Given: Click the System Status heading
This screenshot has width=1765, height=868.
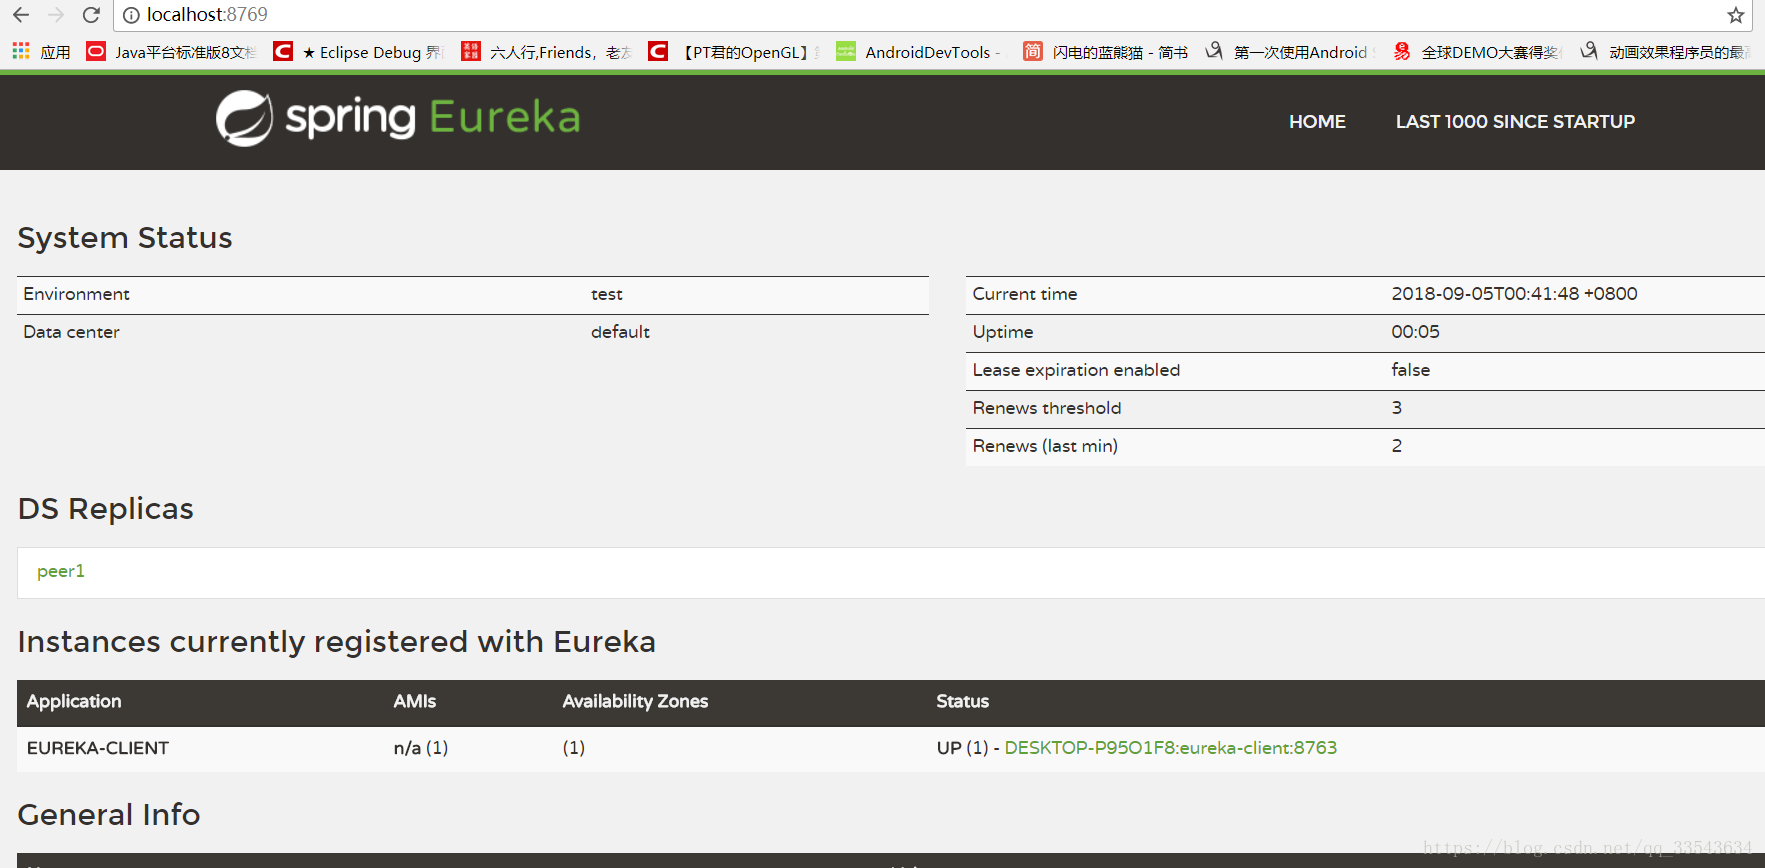Looking at the screenshot, I should point(125,238).
